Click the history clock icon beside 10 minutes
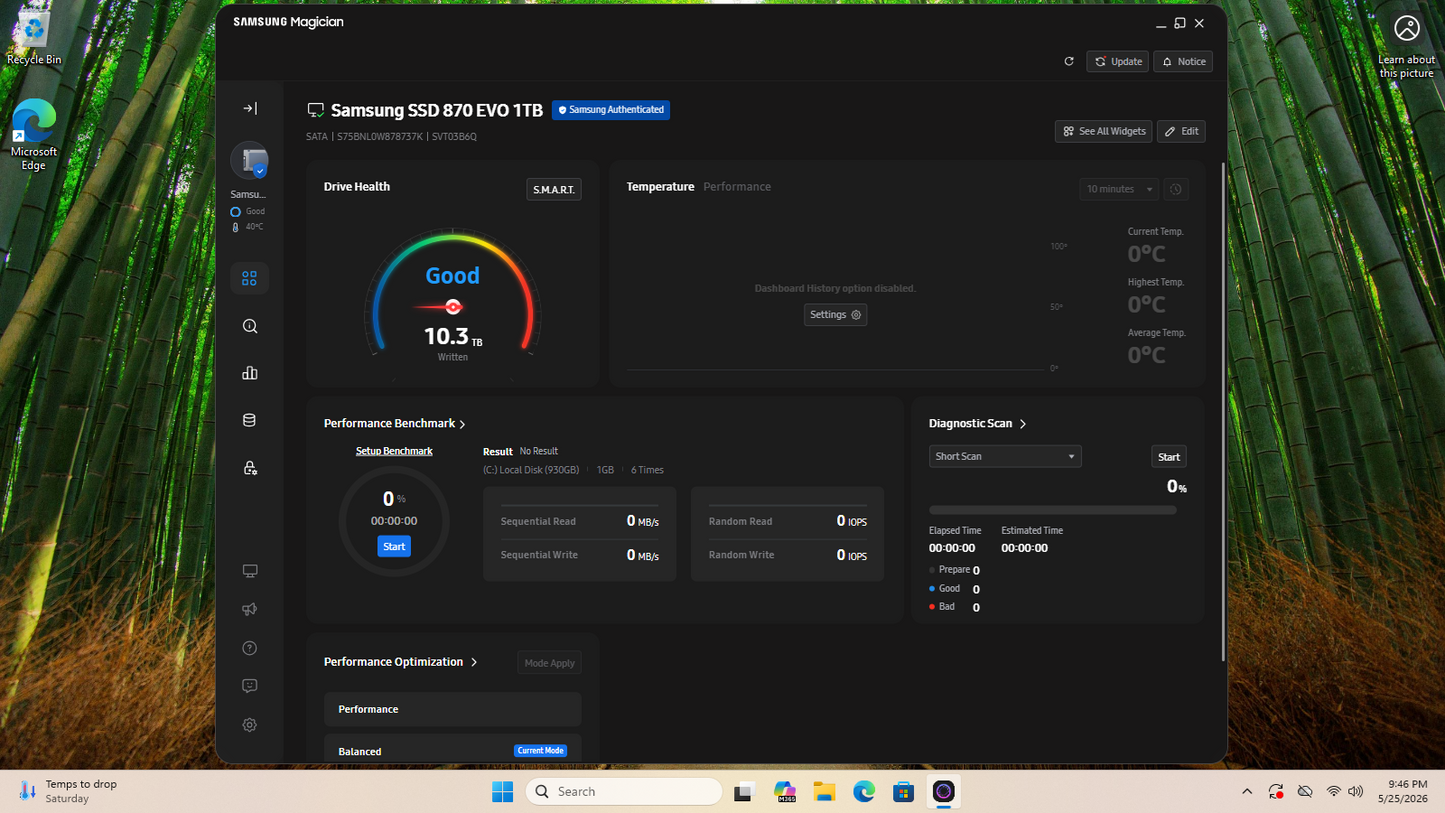 pyautogui.click(x=1177, y=189)
